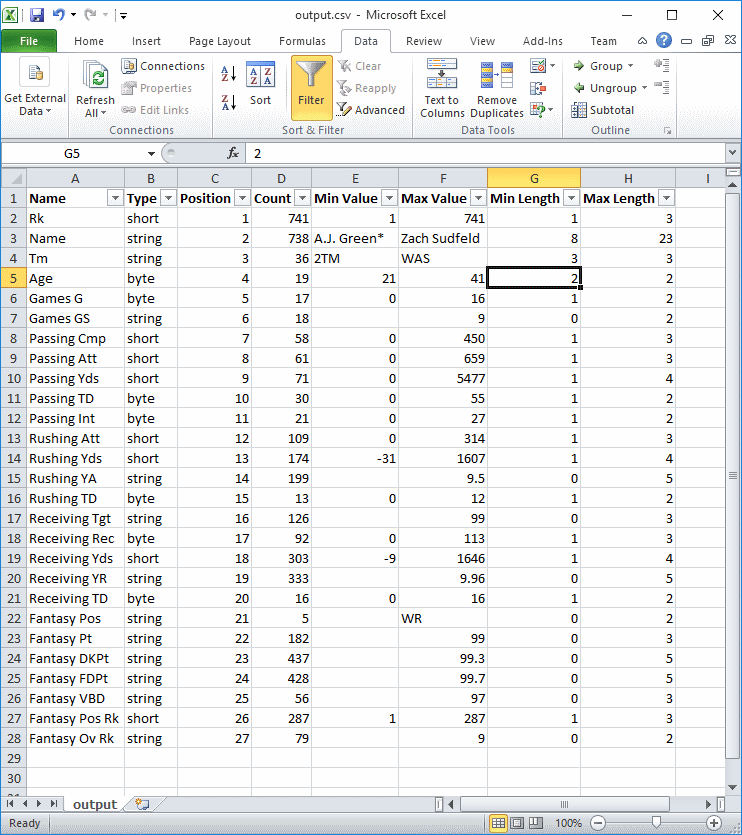Open the Name column filter dropdown
Screen dimensions: 742x835
click(115, 199)
